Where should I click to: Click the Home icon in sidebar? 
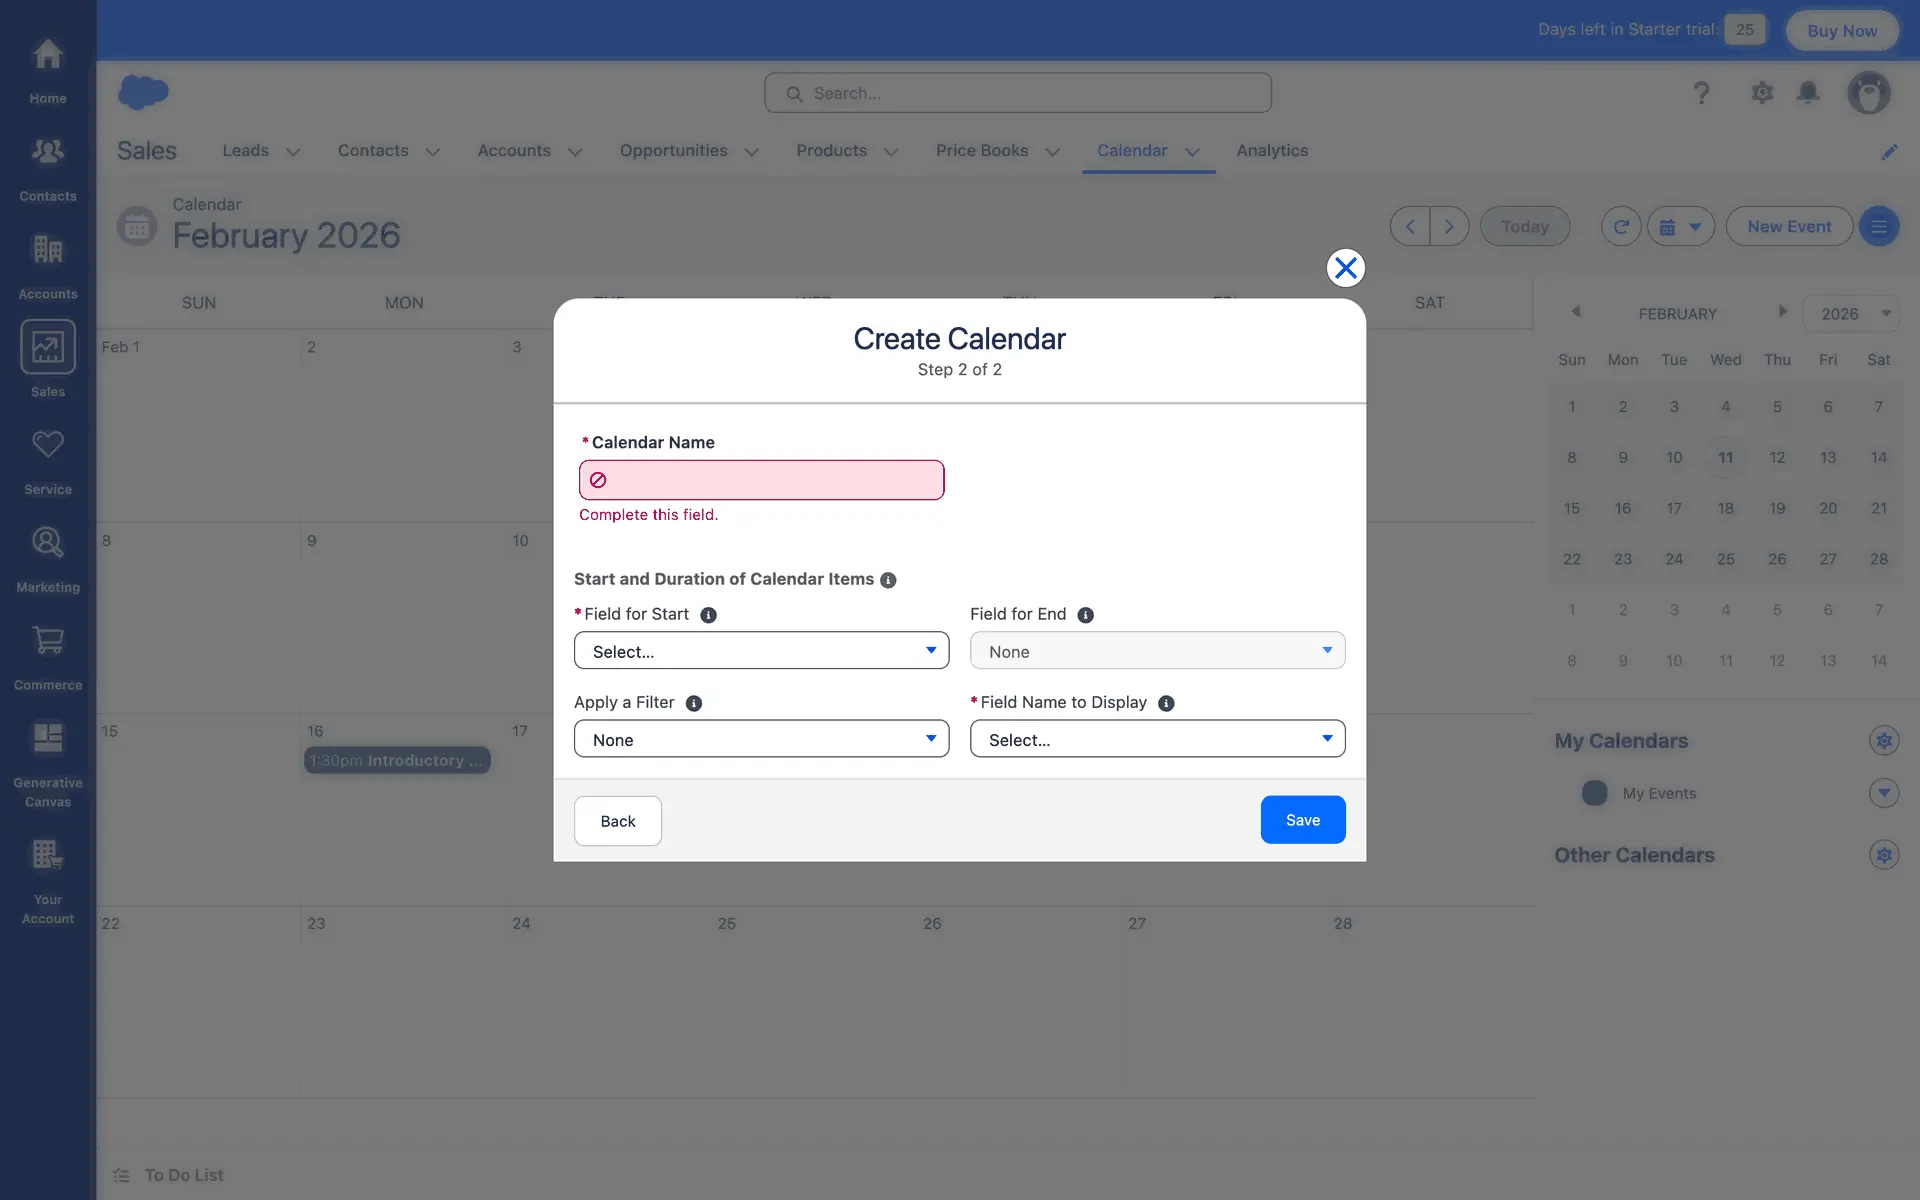[x=47, y=55]
